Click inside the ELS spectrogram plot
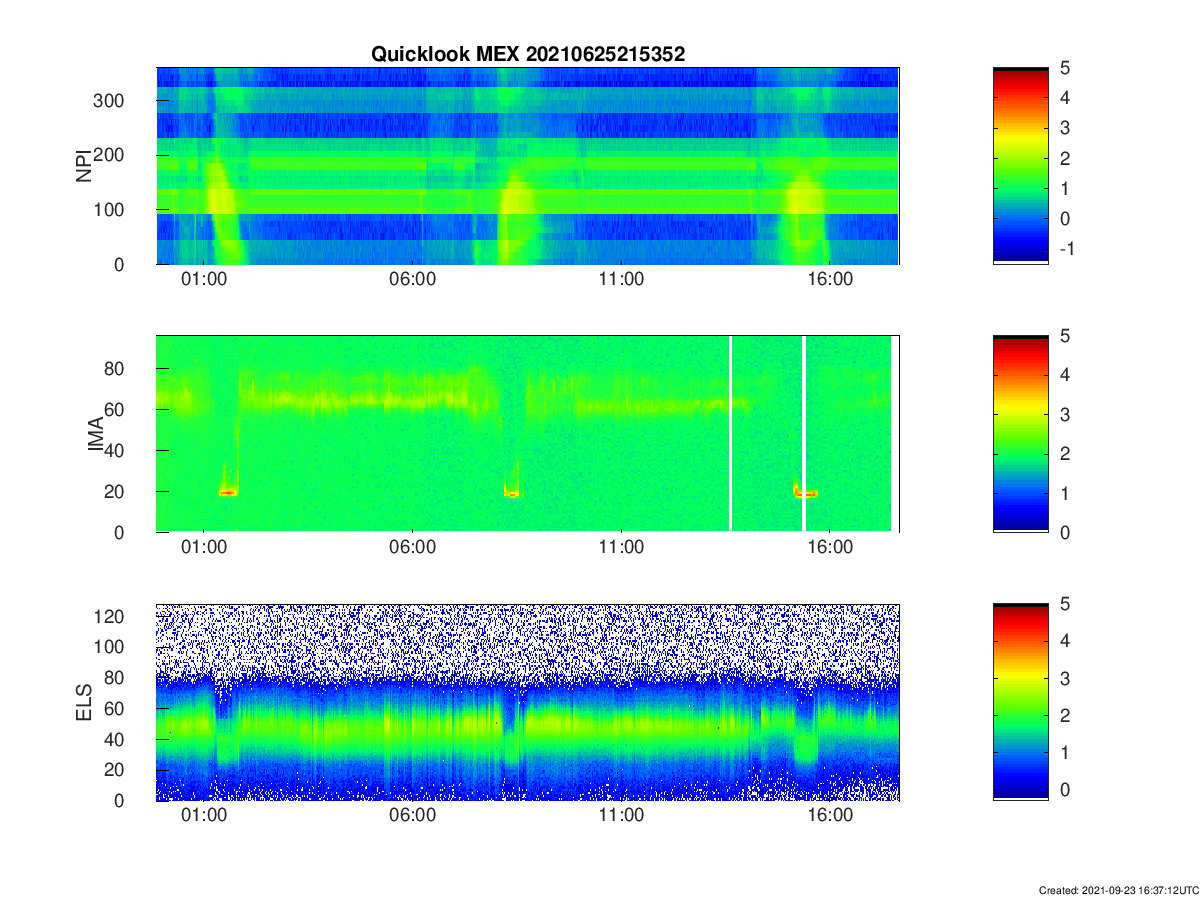The width and height of the screenshot is (1200, 900). tap(528, 702)
